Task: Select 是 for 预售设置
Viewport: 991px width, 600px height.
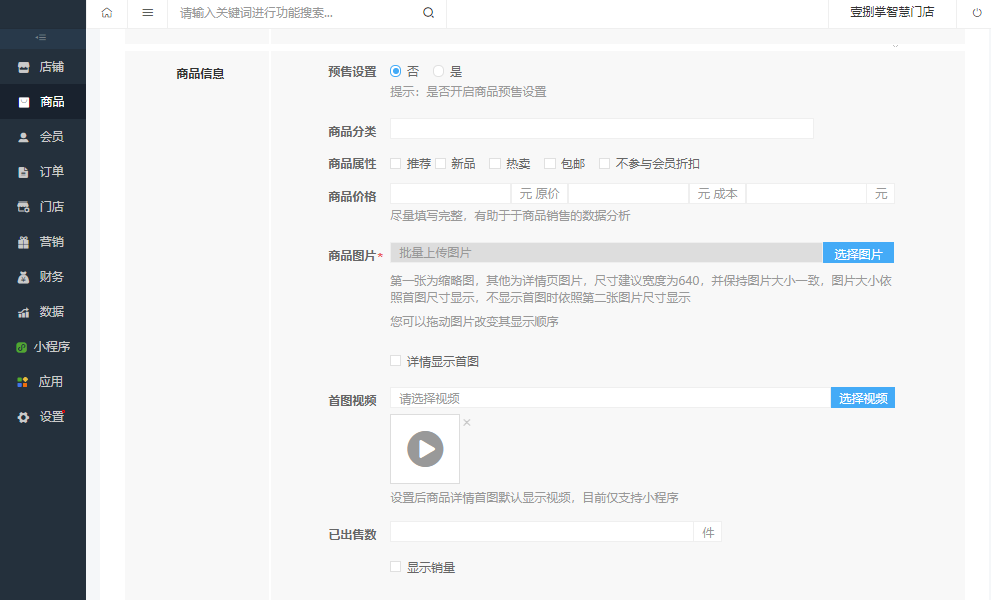Action: tap(438, 71)
